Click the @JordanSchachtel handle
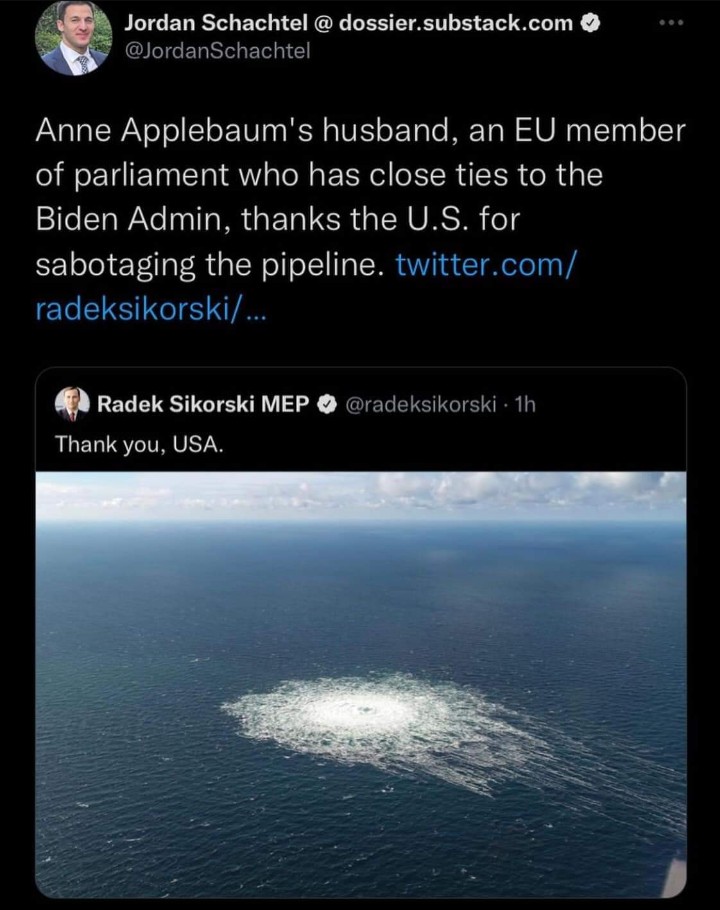This screenshot has height=910, width=720. coord(217,51)
